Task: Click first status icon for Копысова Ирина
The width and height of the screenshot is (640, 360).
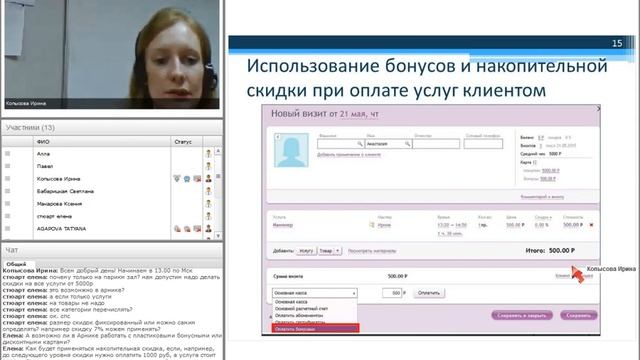Action: click(x=177, y=178)
